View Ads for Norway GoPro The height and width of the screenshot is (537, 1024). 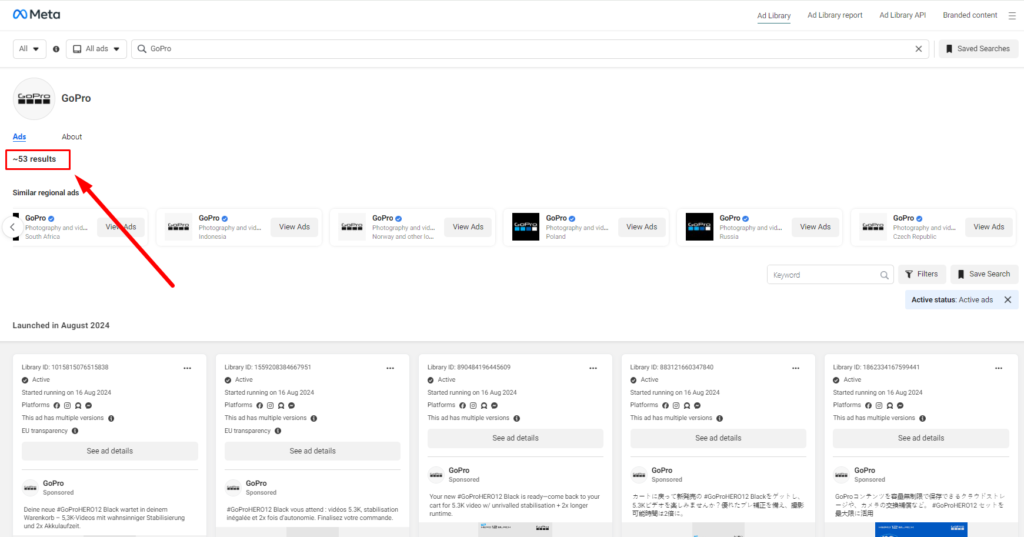pyautogui.click(x=468, y=227)
